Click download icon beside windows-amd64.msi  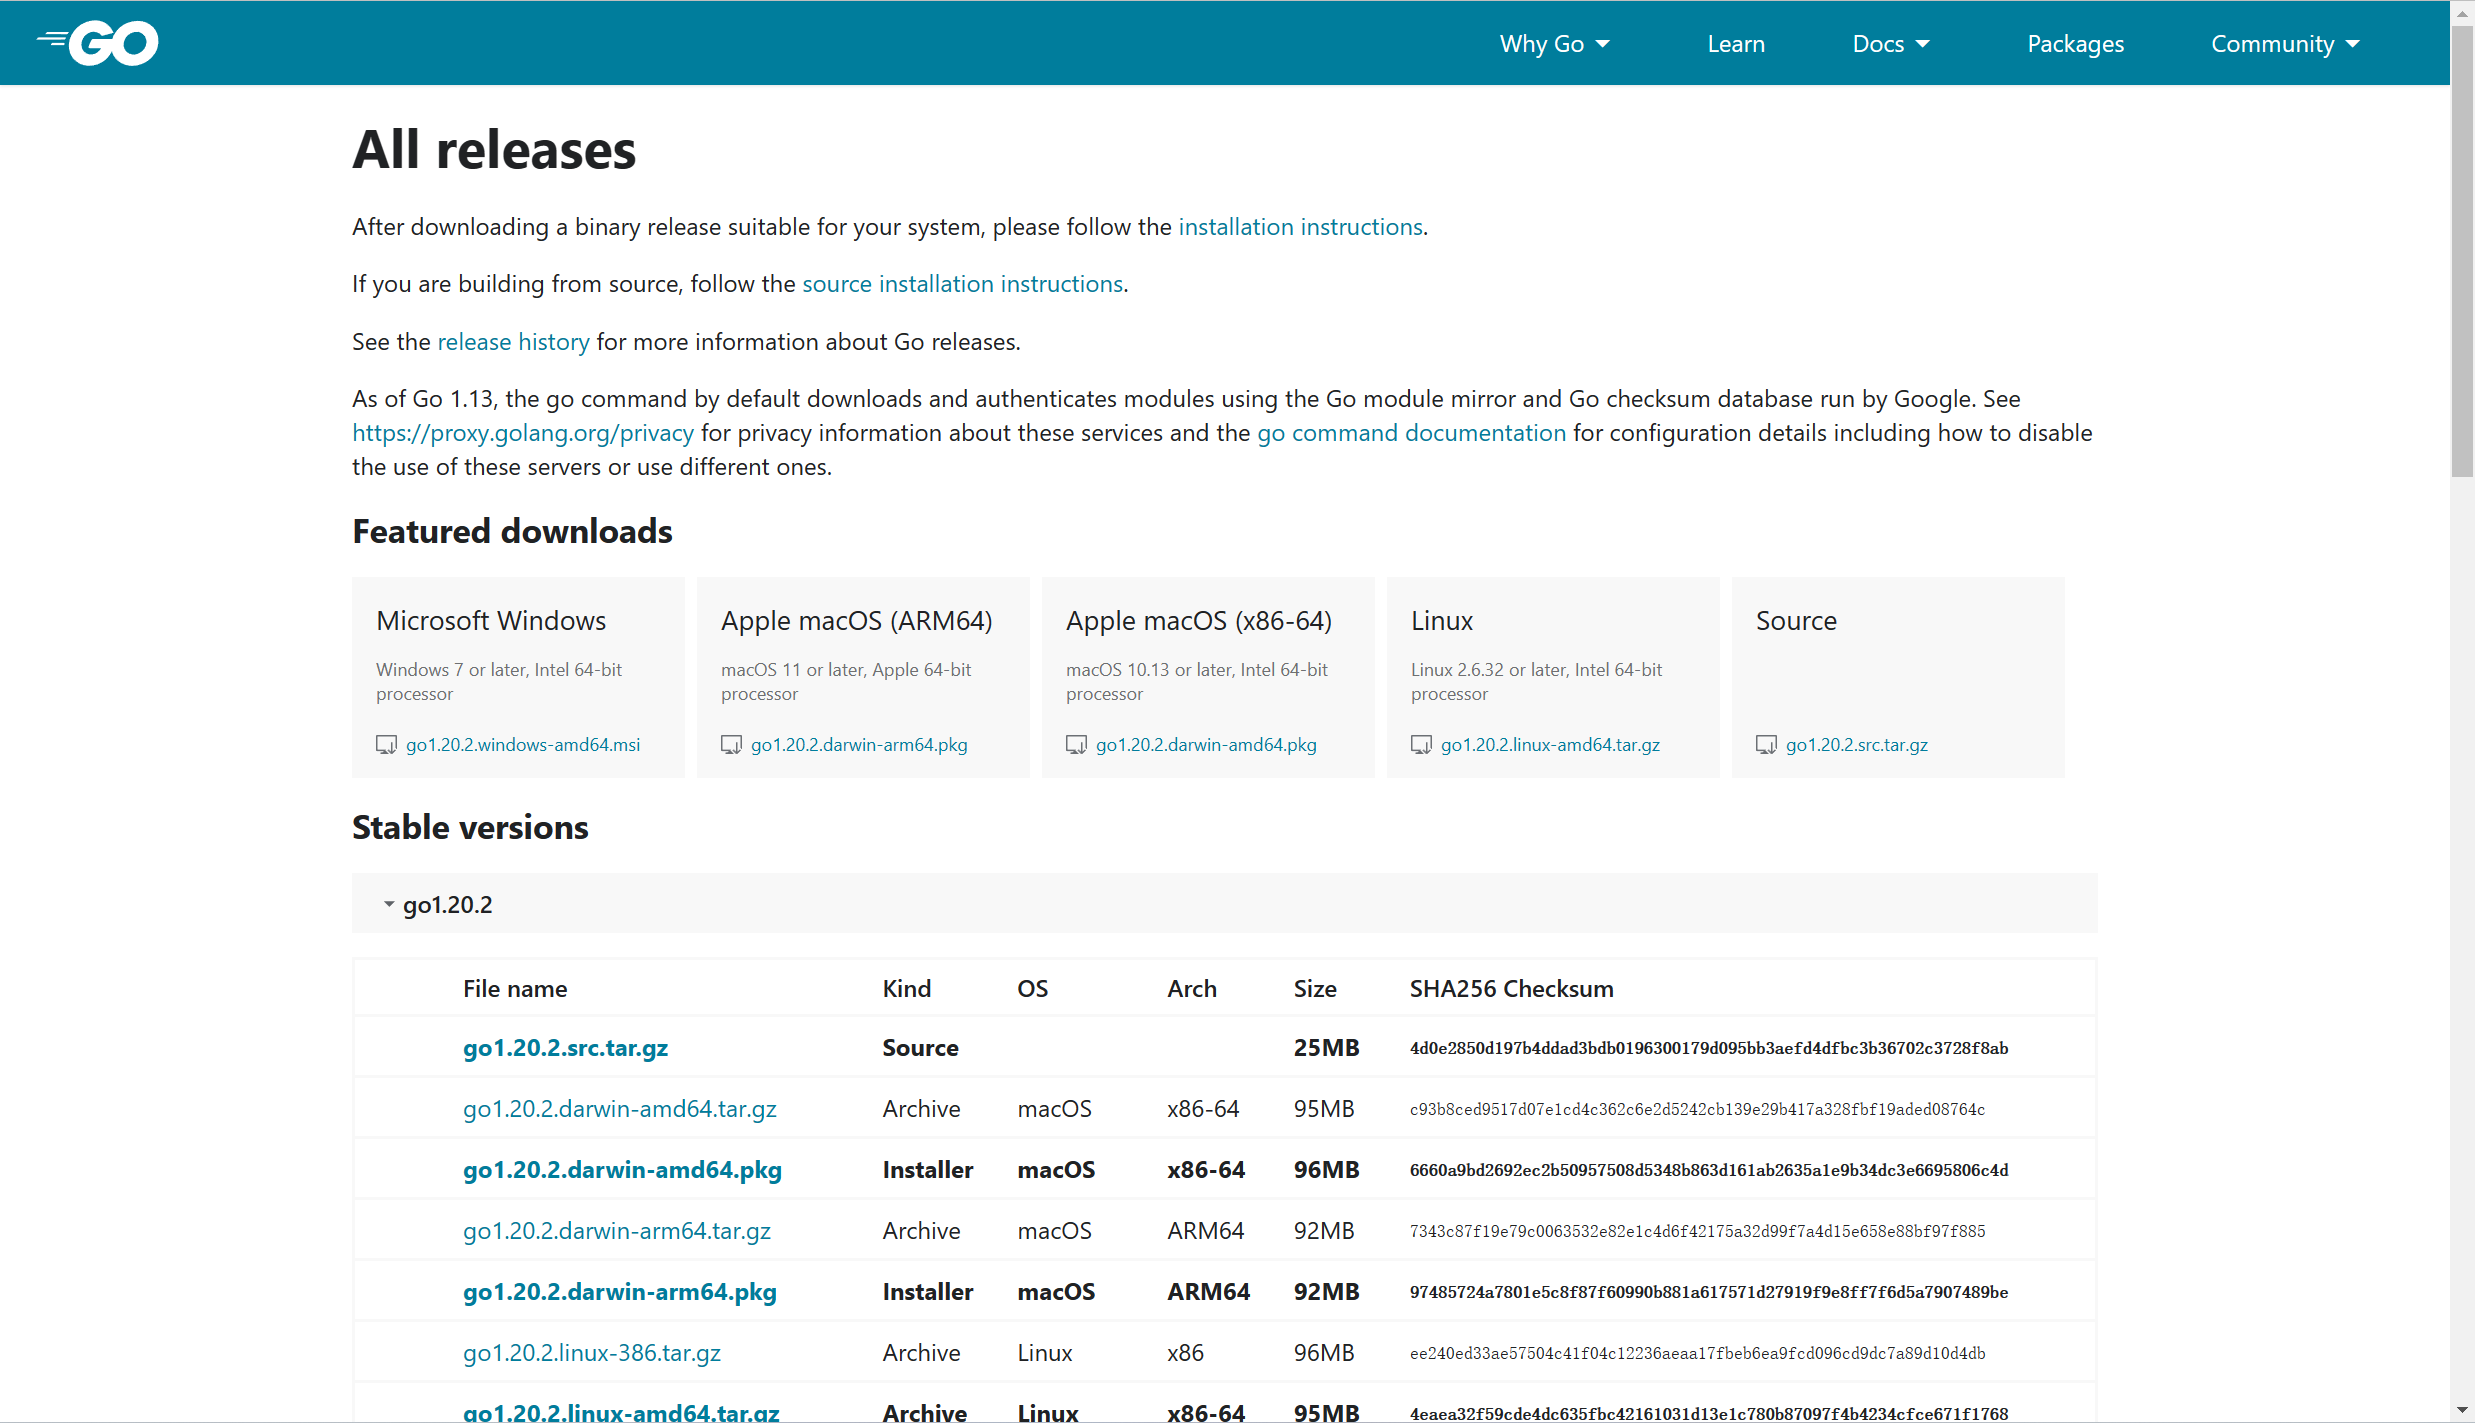pos(386,745)
